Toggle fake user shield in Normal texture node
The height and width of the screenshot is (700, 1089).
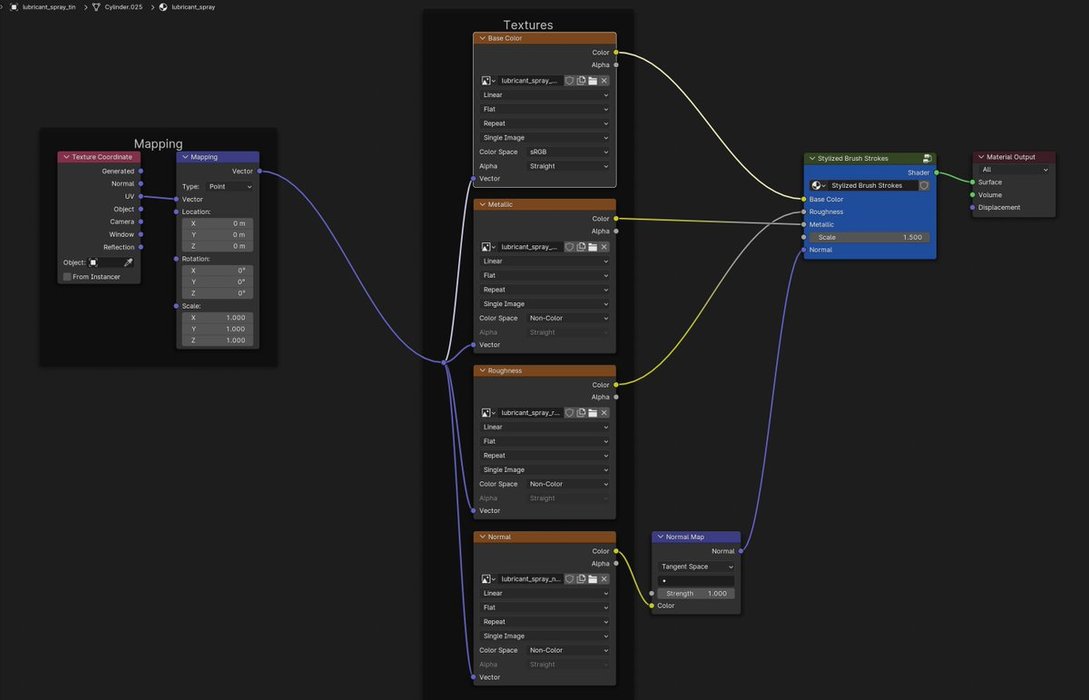(x=569, y=579)
